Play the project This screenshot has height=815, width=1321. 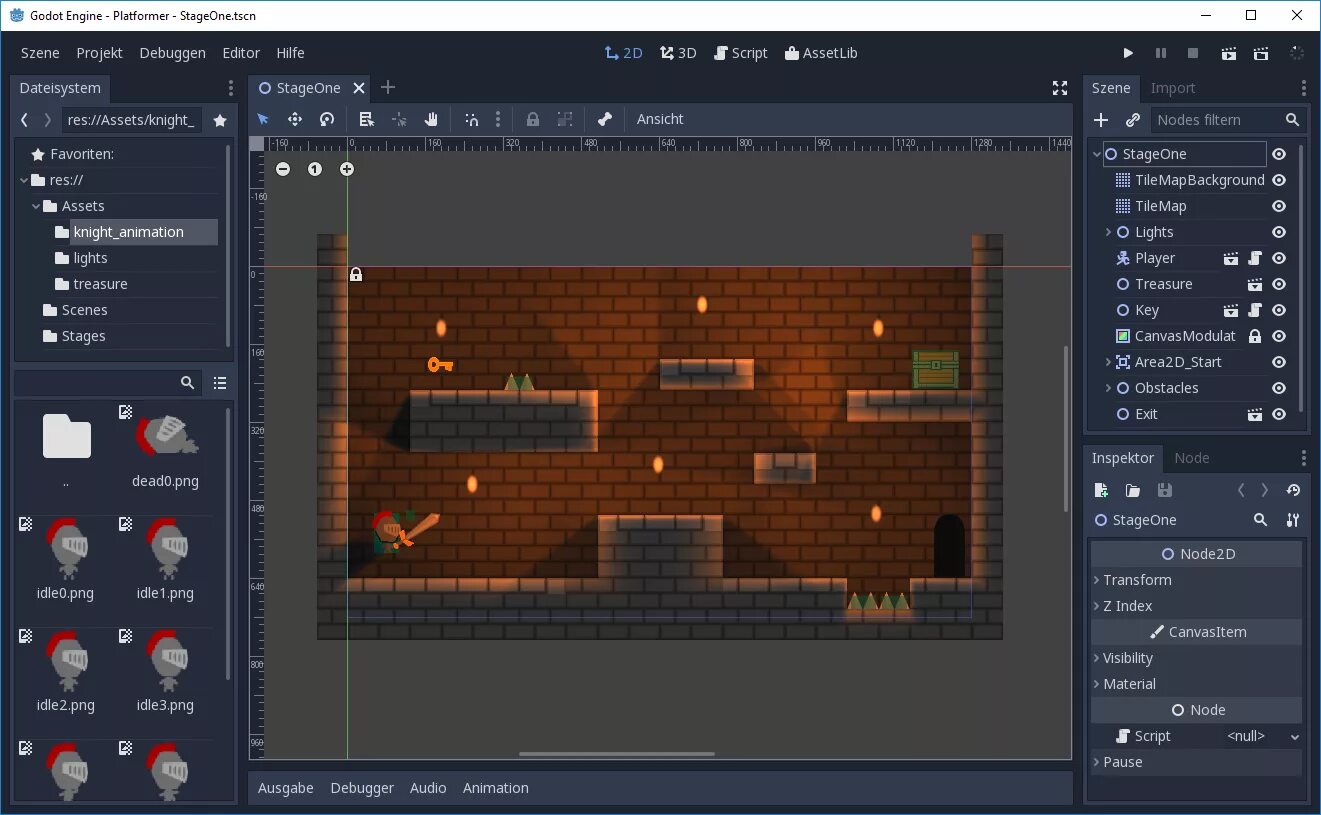(1128, 53)
